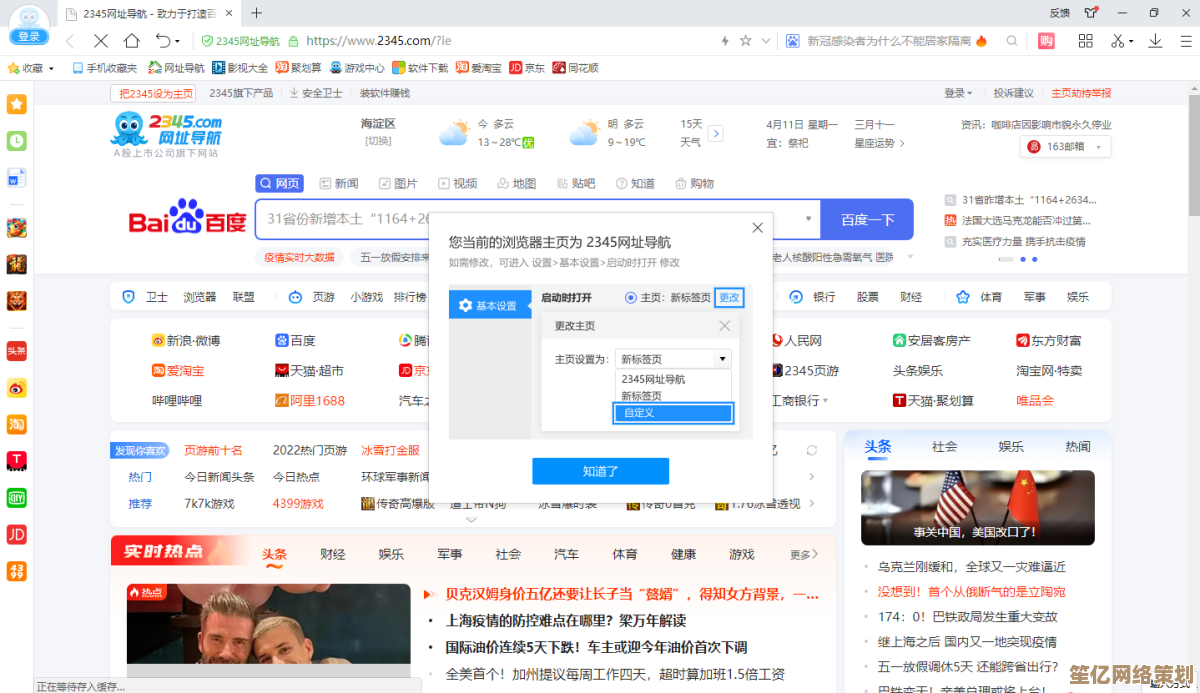Open the 主页设置为 dropdown
Screen dimensions: 1200x693
coord(673,358)
